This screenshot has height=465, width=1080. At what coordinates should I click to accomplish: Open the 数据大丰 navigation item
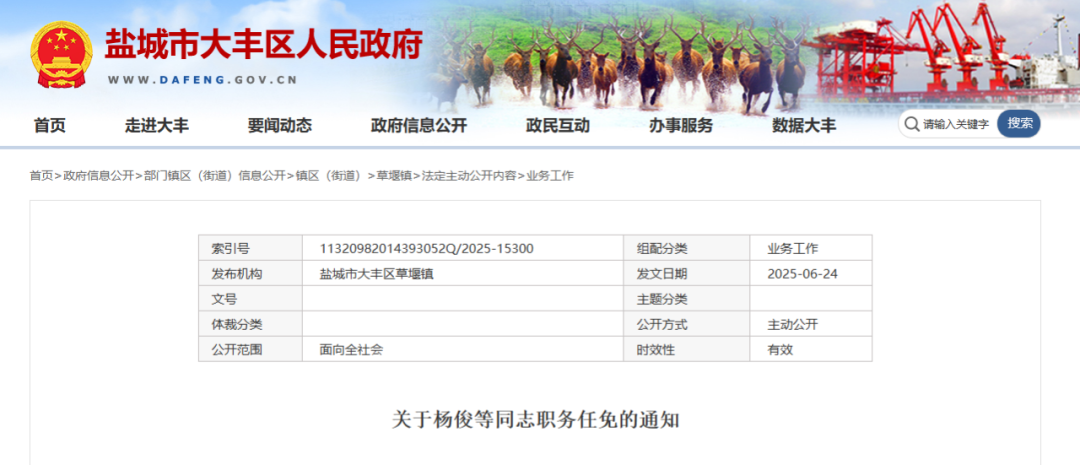[x=804, y=125]
